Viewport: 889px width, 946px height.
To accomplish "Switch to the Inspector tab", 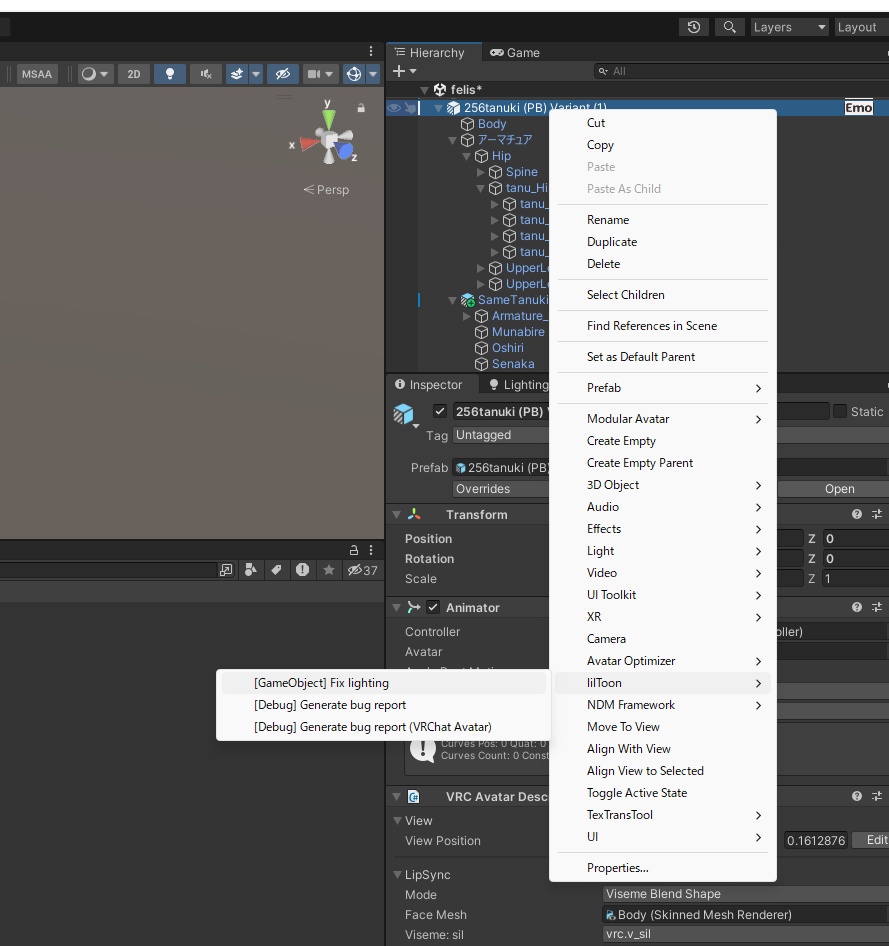I will click(429, 384).
